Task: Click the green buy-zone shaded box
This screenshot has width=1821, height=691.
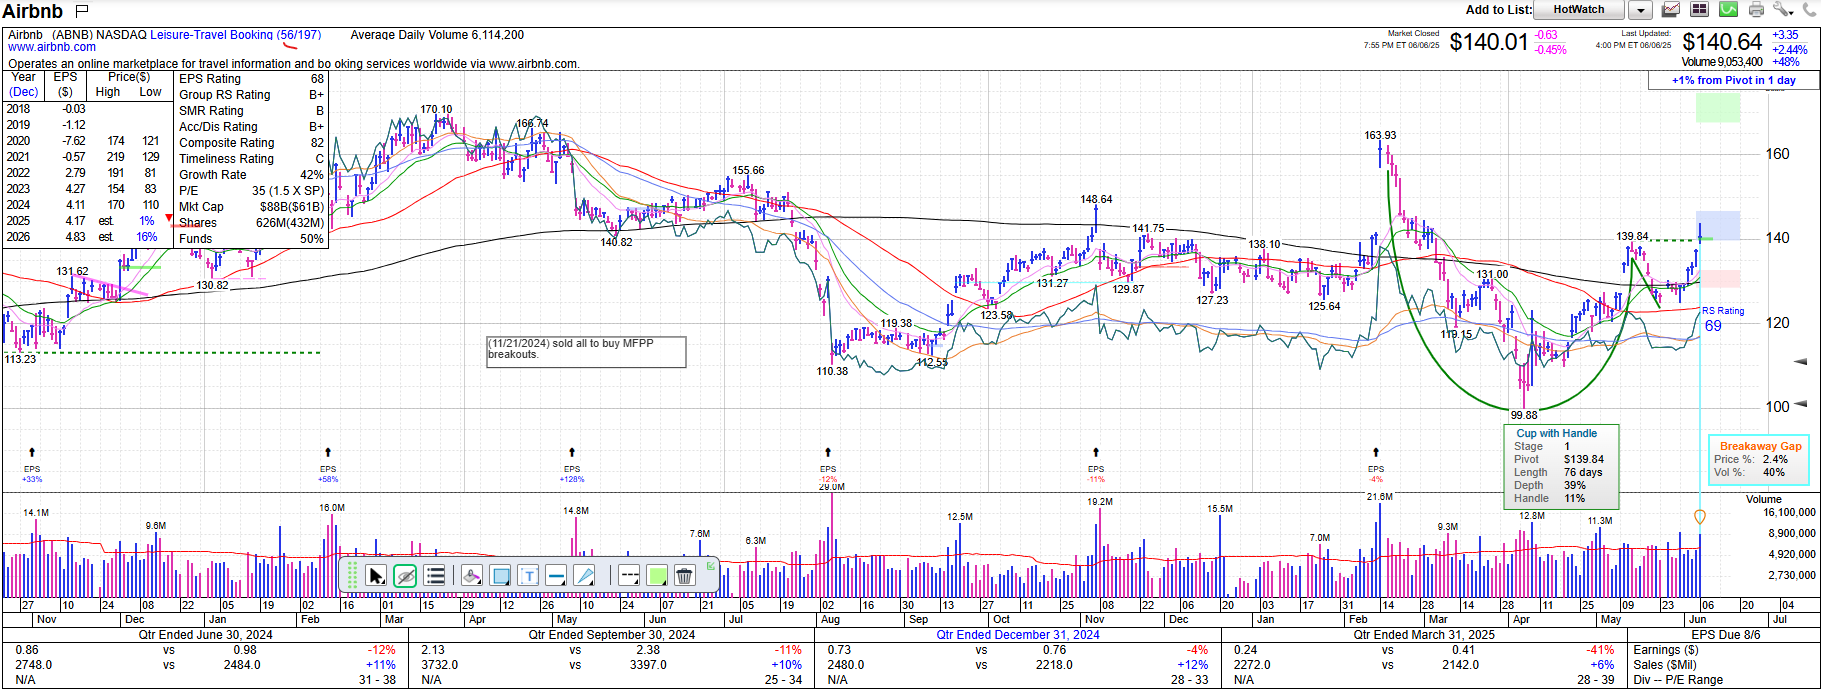Action: tap(1718, 108)
